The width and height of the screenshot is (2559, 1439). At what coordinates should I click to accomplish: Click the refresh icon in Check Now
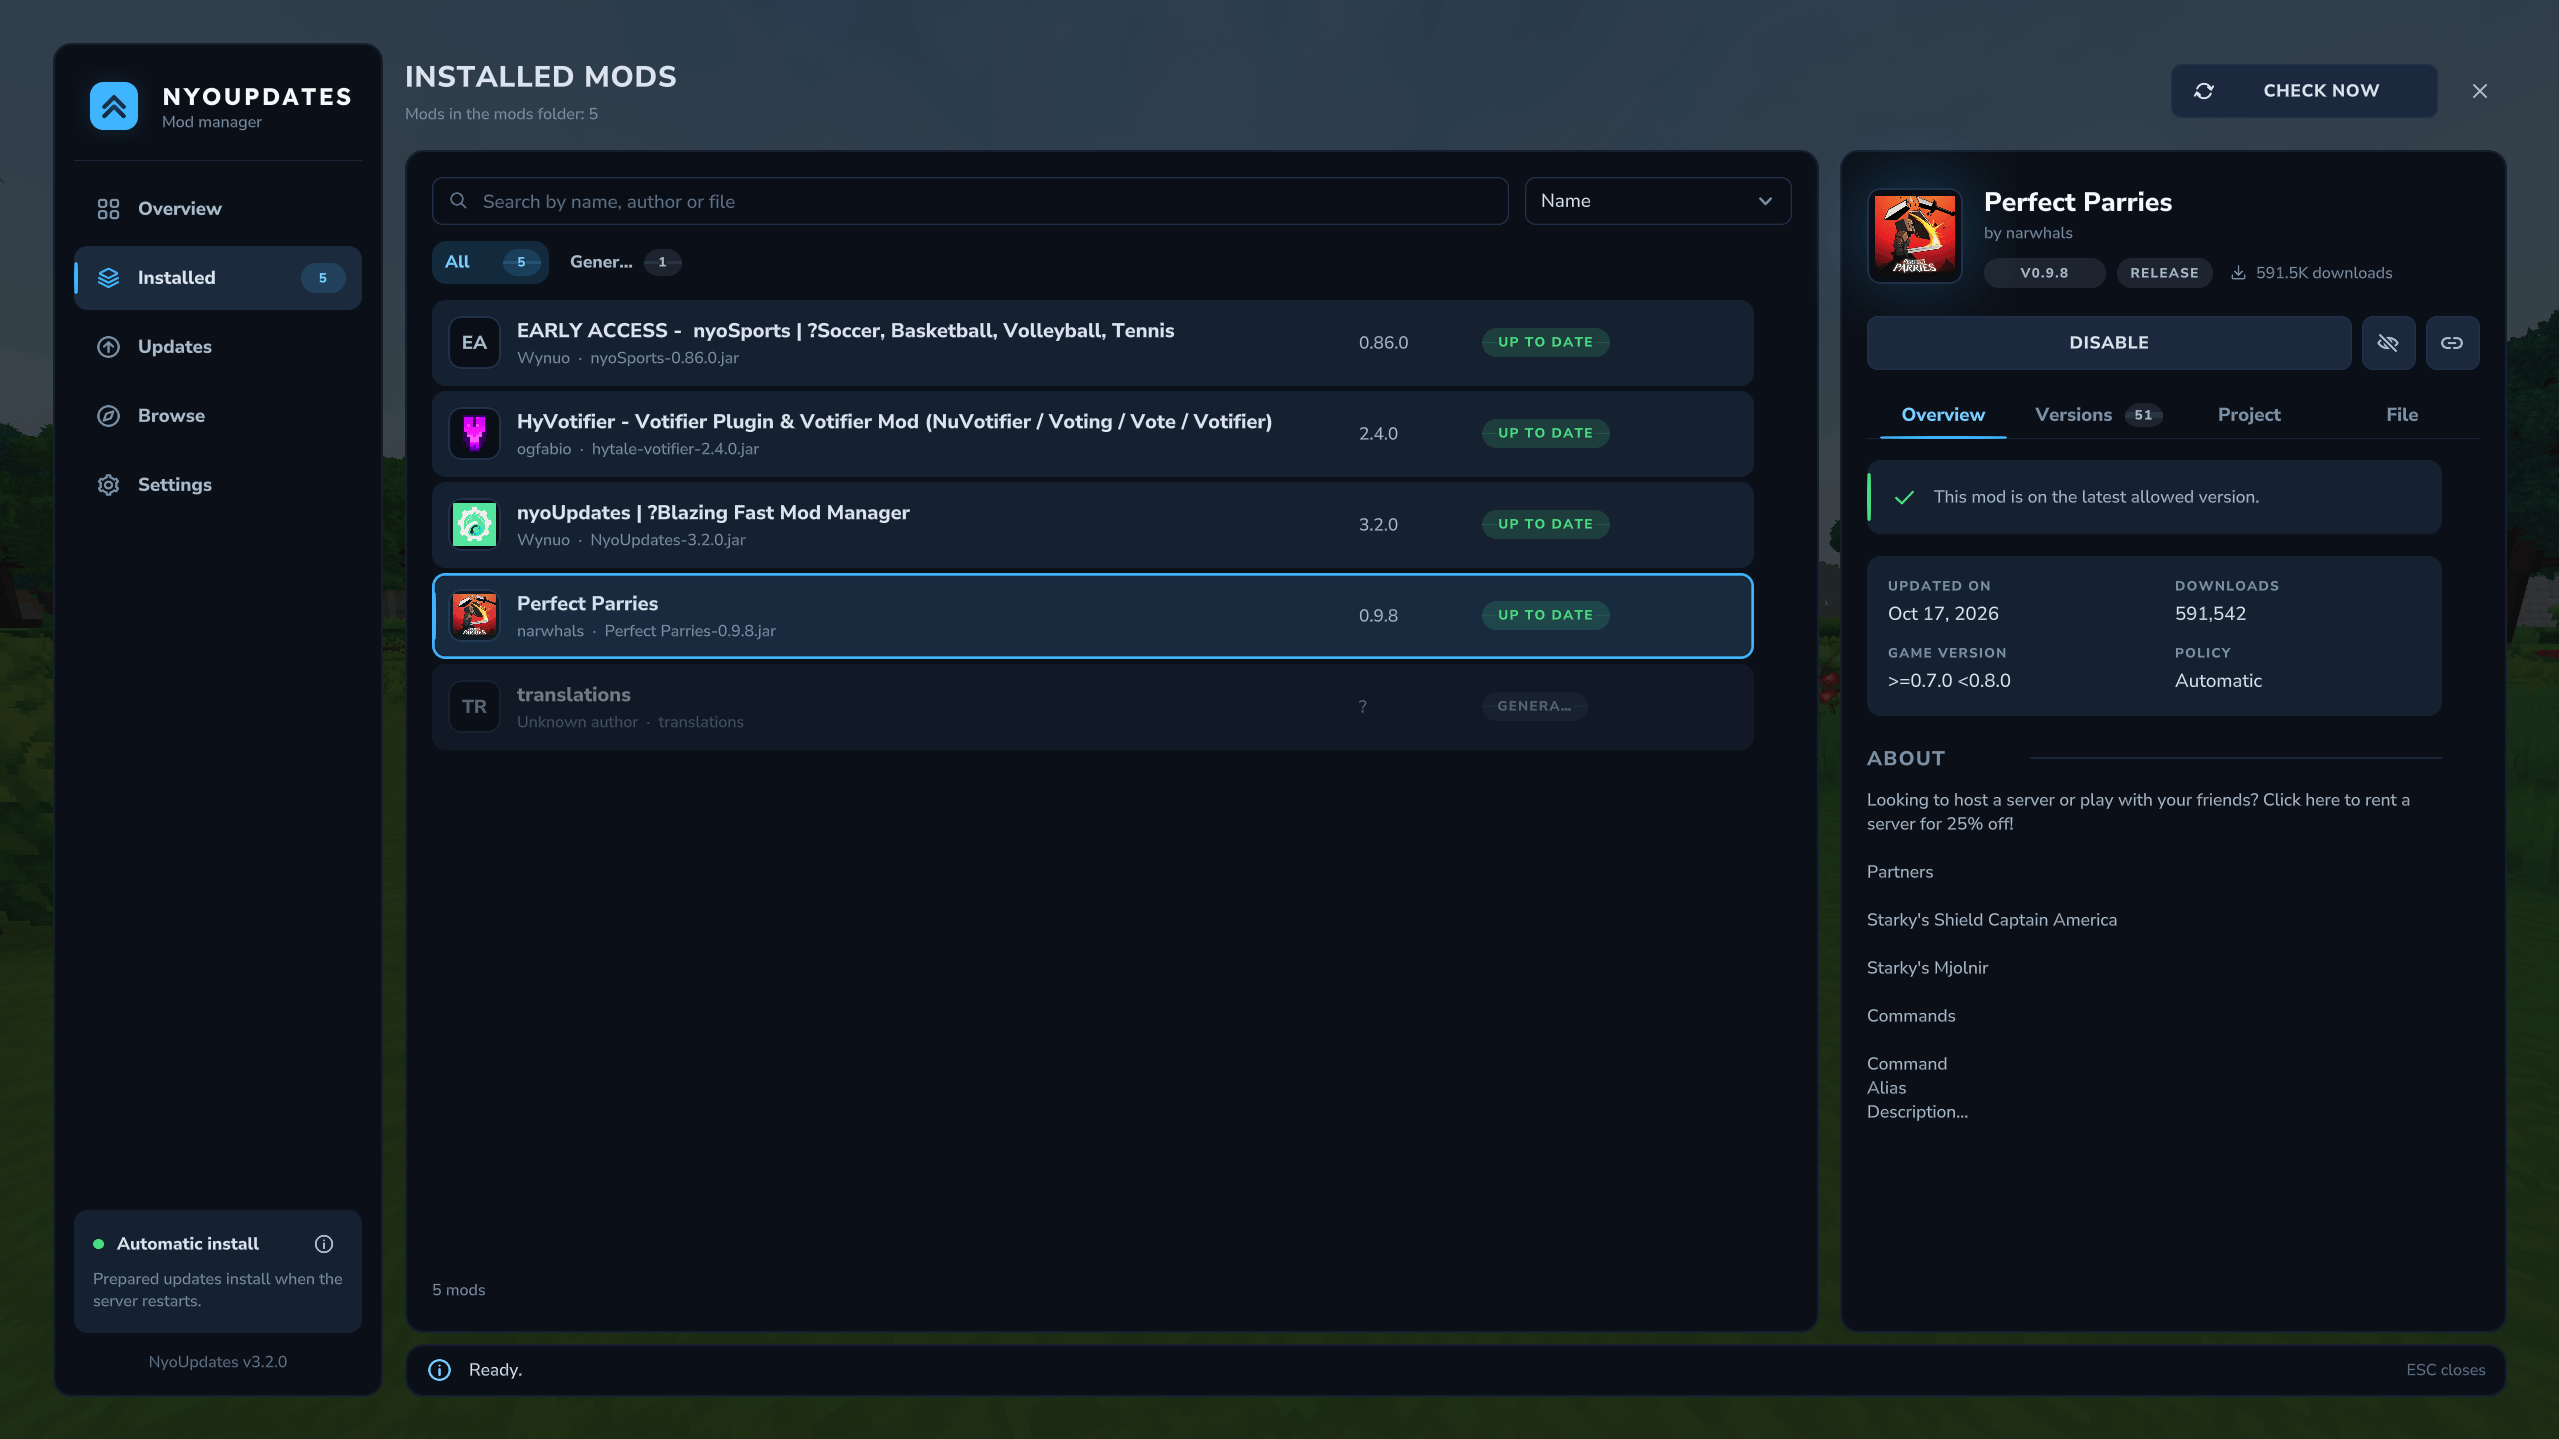pos(2204,91)
